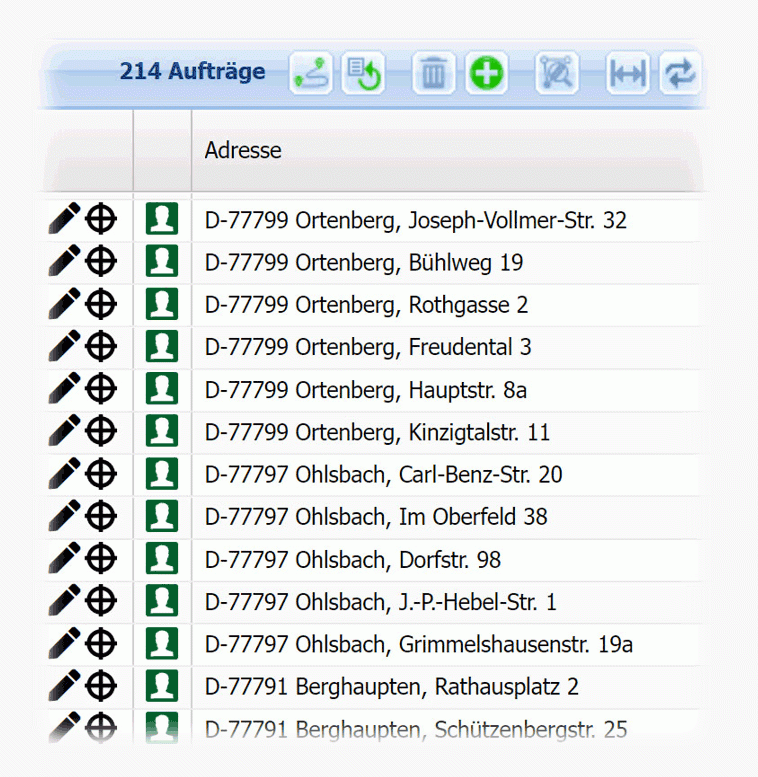The width and height of the screenshot is (758, 777).
Task: Select the Carl-Benz-Str. 20 Ohlsbach address row
Action: tap(383, 474)
